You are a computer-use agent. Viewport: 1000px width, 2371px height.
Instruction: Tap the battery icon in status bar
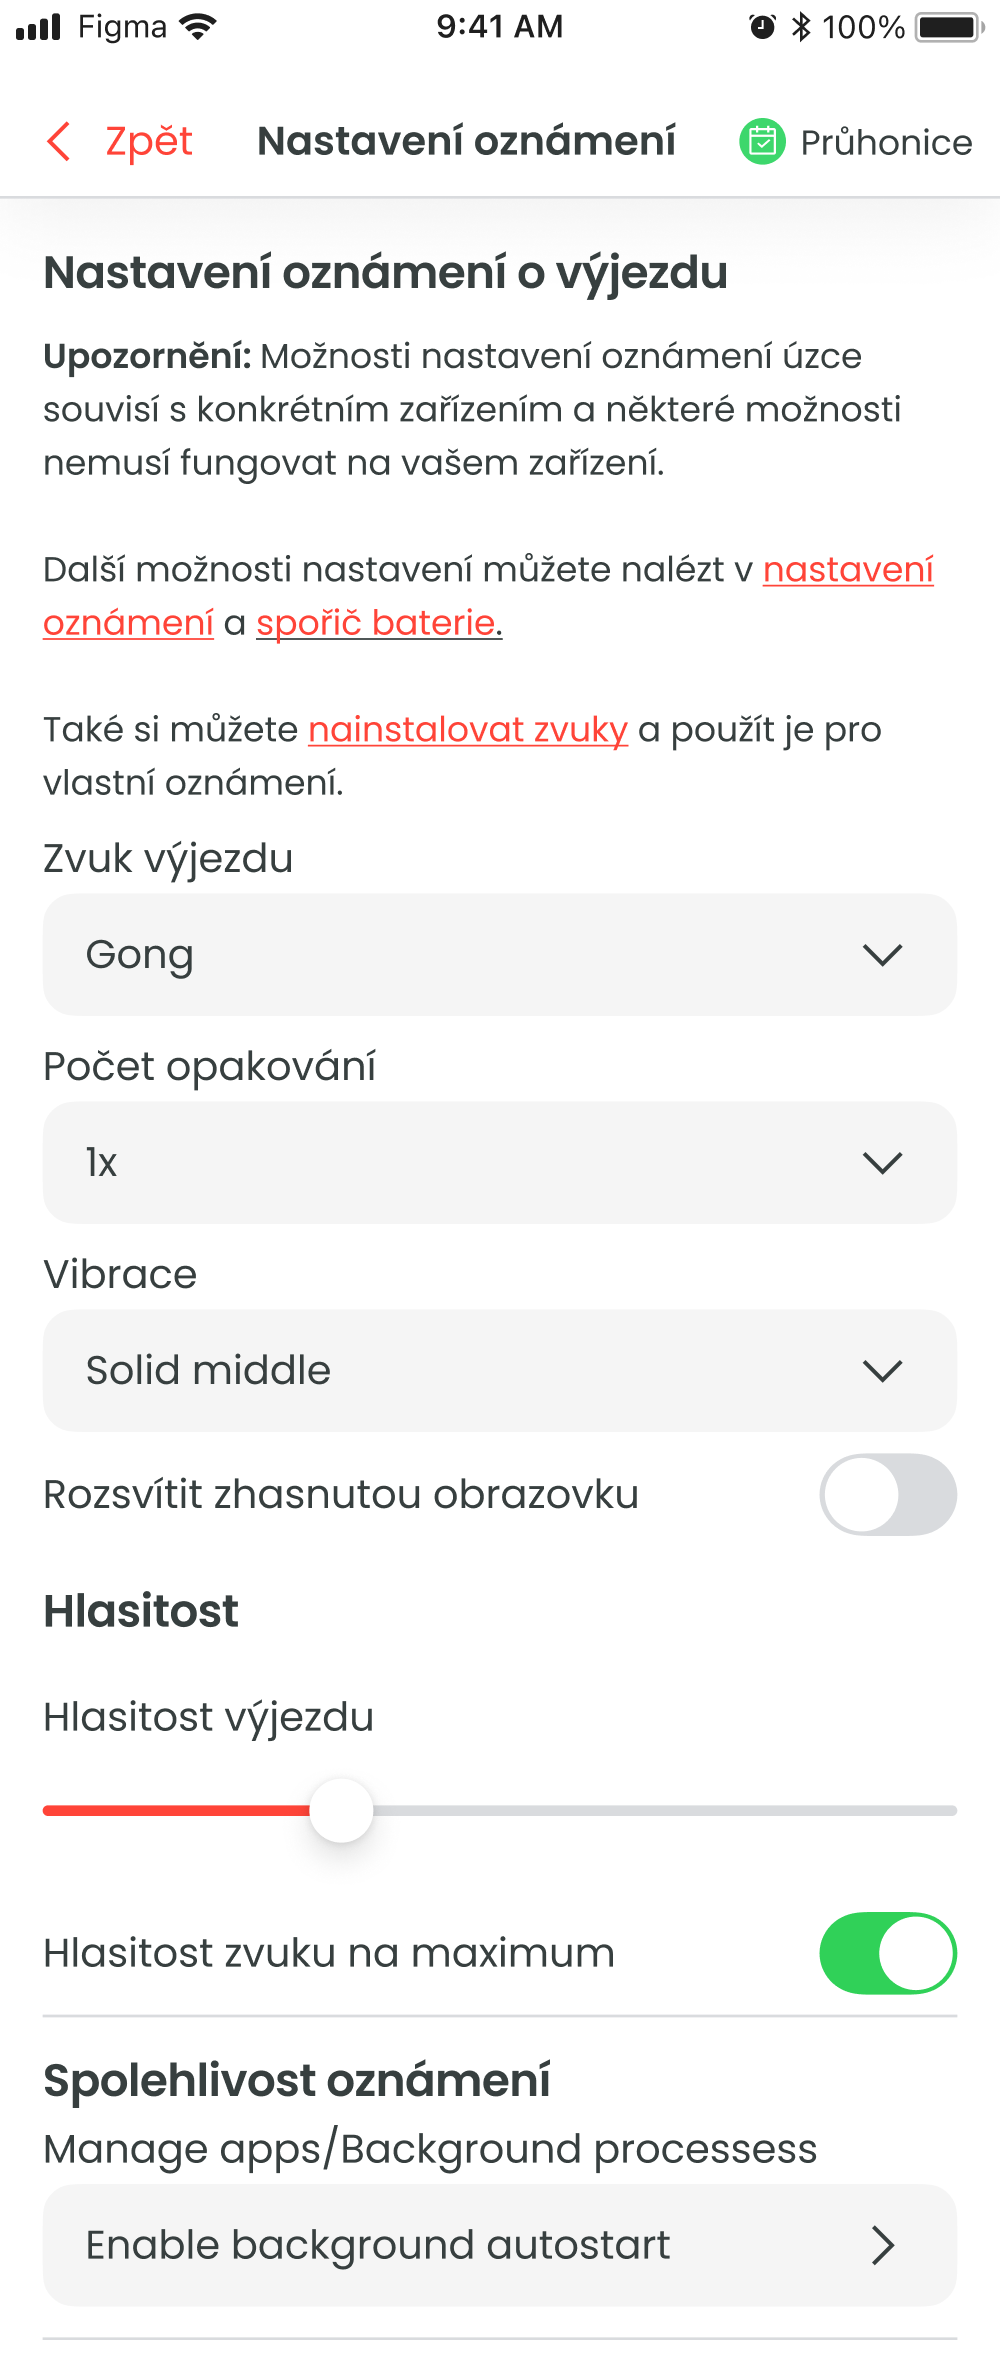click(949, 27)
